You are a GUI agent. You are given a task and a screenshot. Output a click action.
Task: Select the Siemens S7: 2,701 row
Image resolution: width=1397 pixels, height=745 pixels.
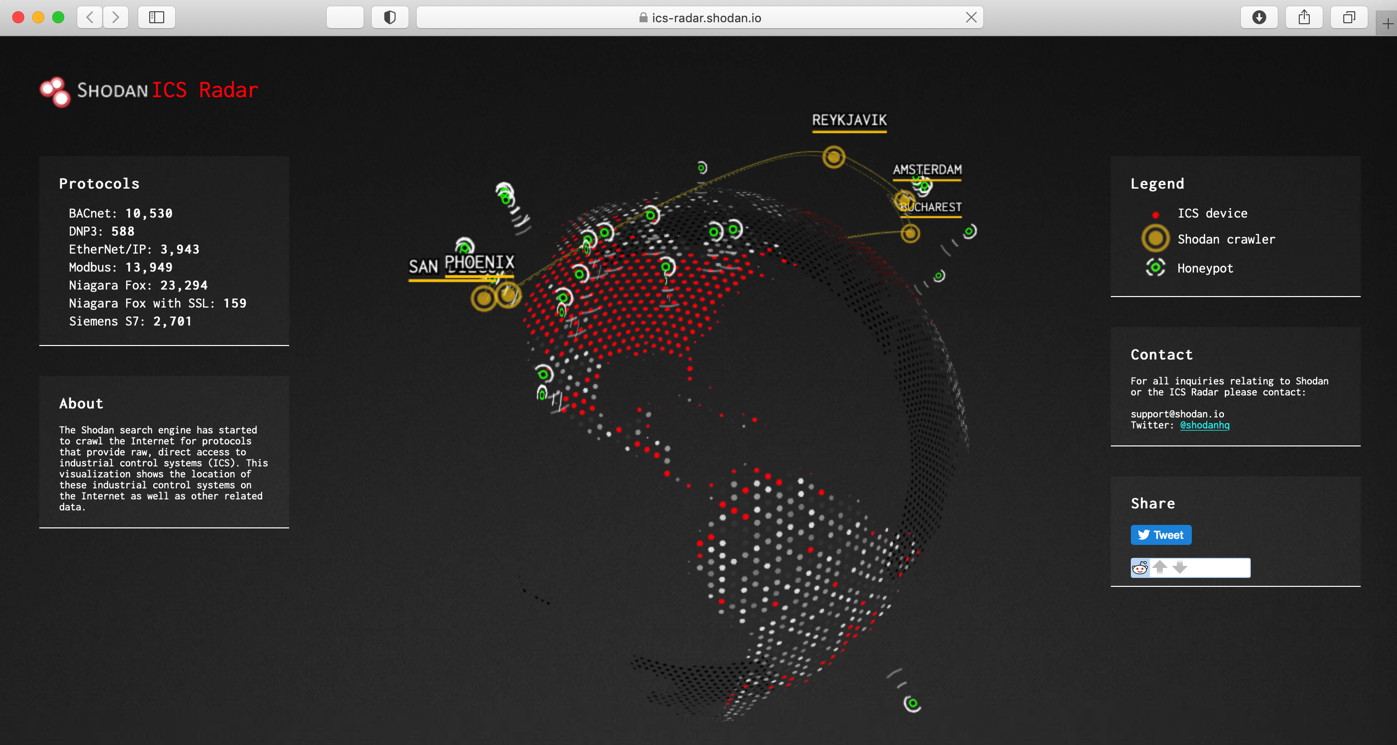point(131,321)
